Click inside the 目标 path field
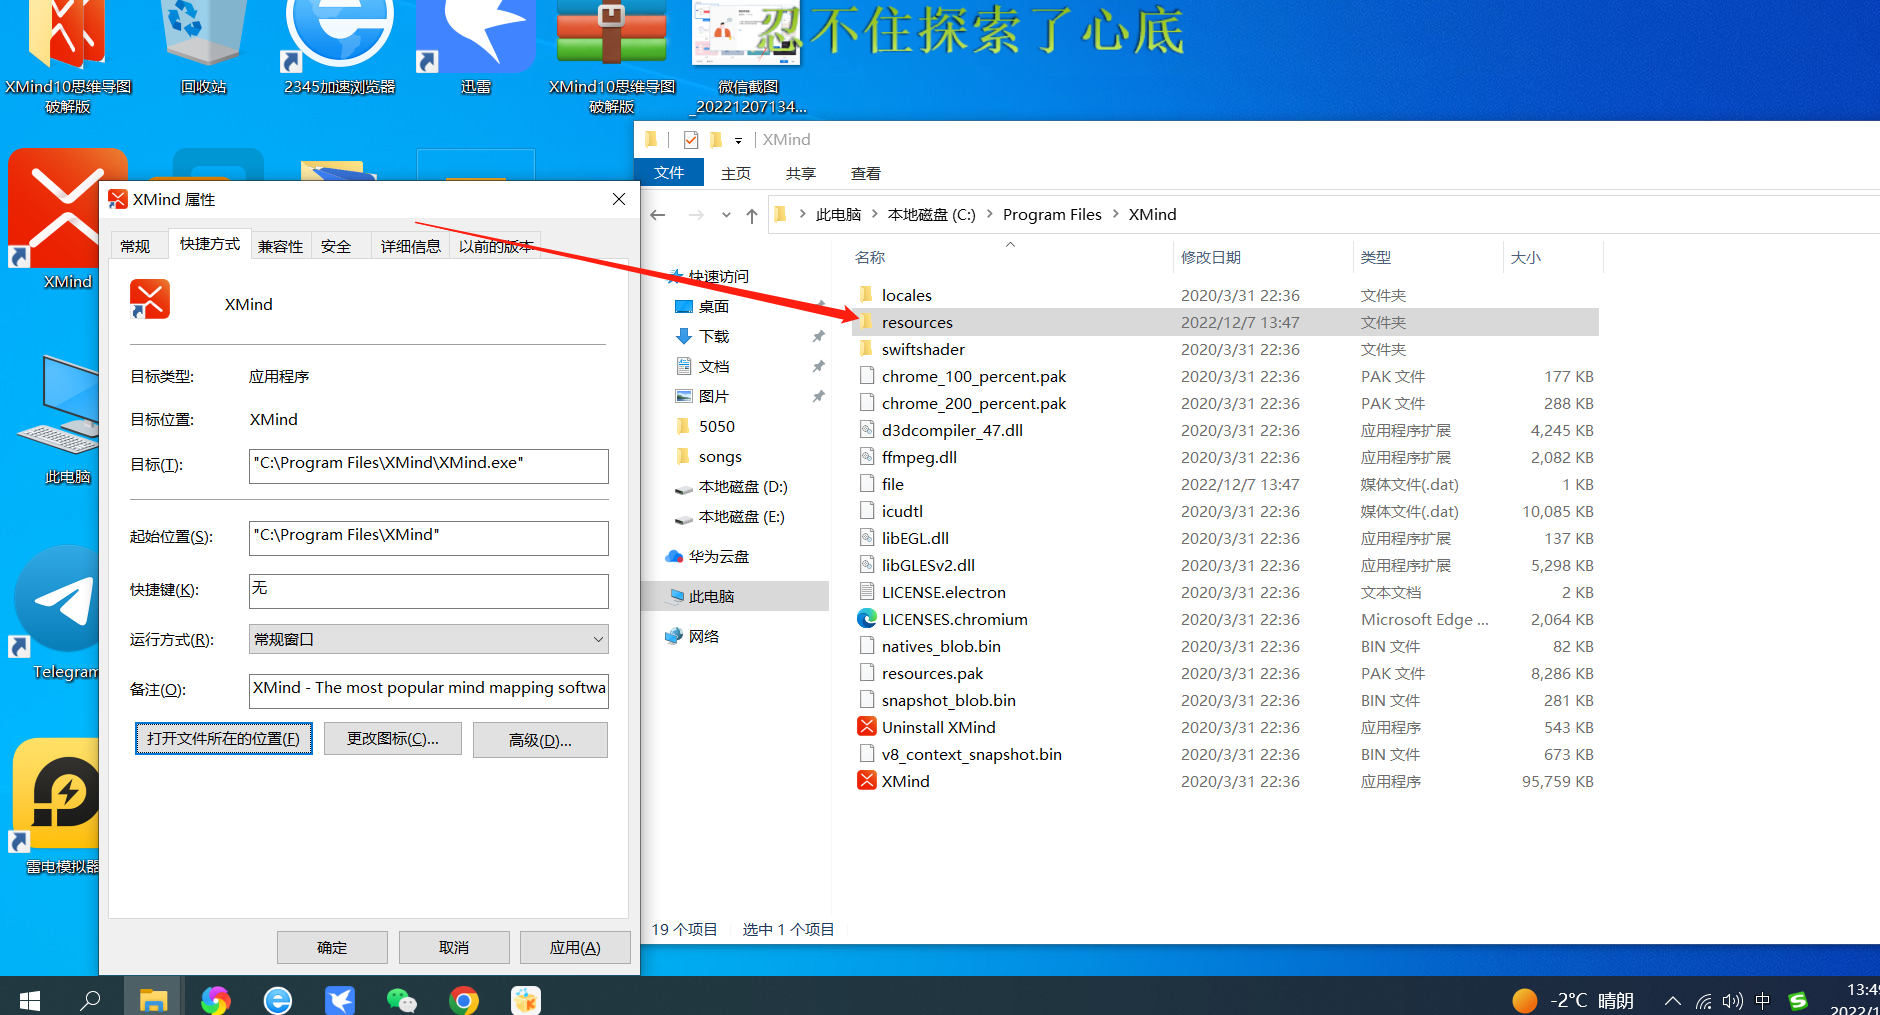1880x1015 pixels. (428, 465)
